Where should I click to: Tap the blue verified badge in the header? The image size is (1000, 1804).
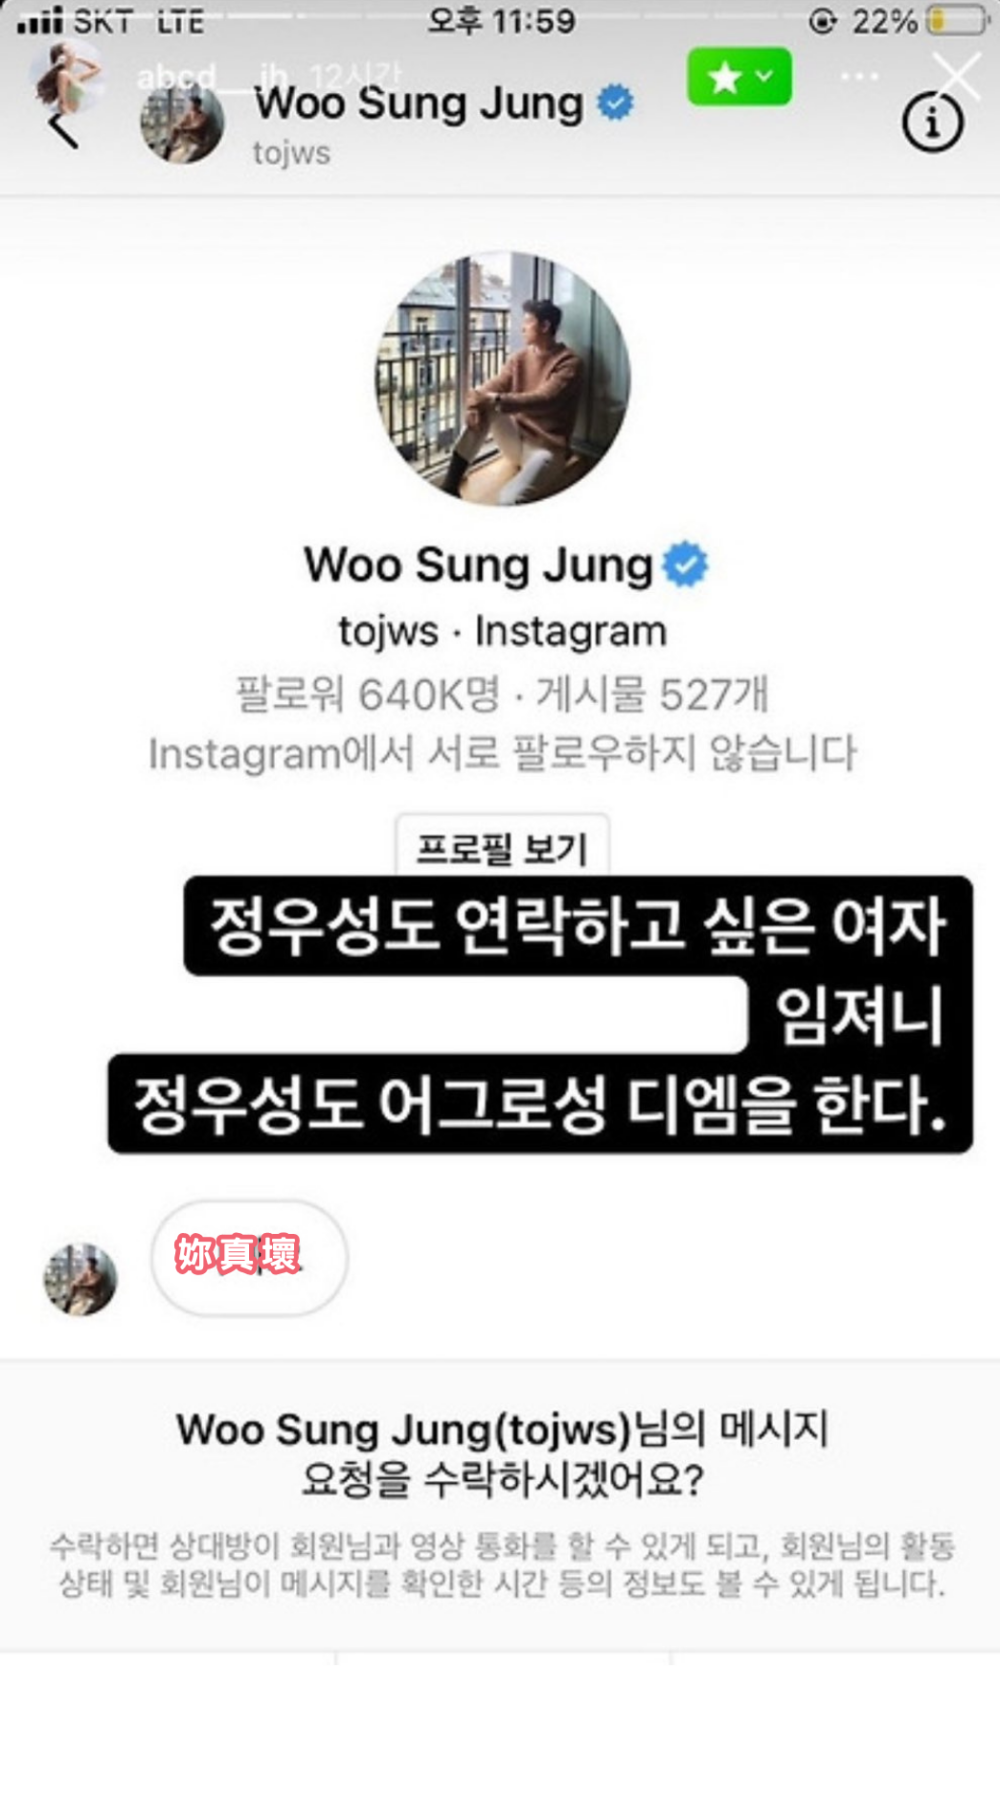pos(615,103)
